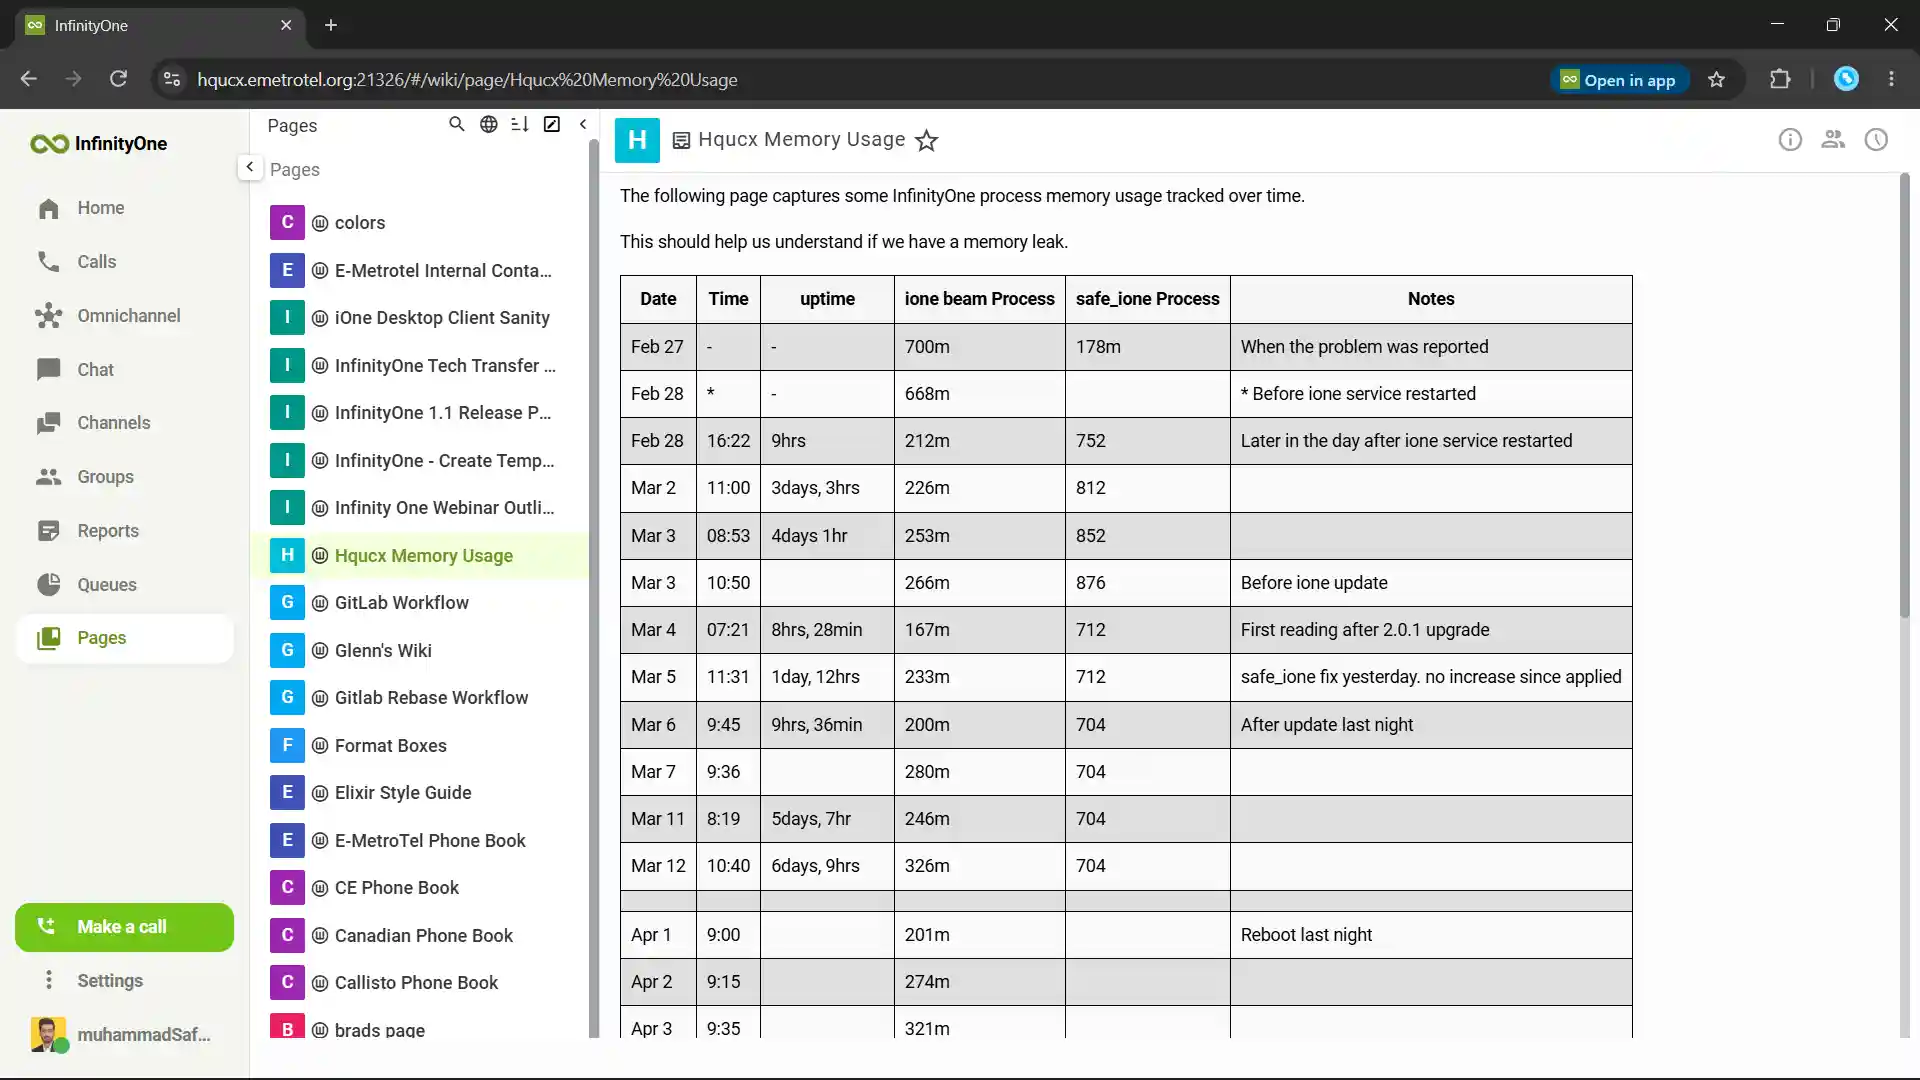Open InfinityOne 1.1 Release page
This screenshot has width=1920, height=1080.
(420, 413)
